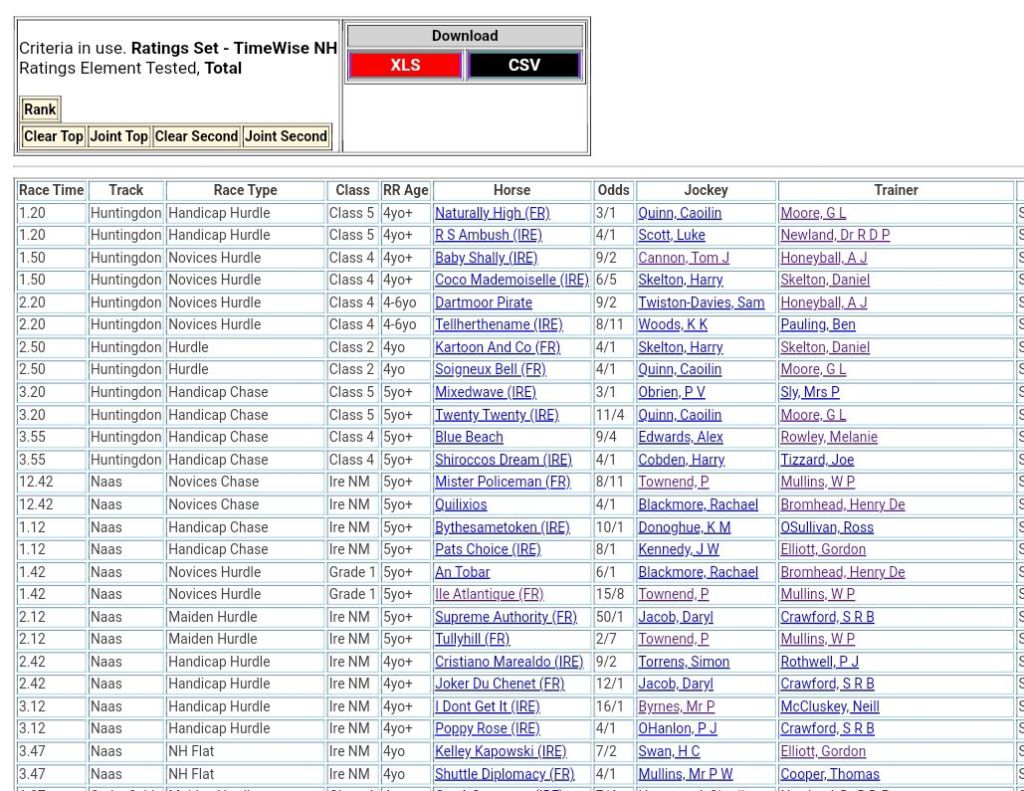Open horse Naturally High (FR) link

pos(492,213)
